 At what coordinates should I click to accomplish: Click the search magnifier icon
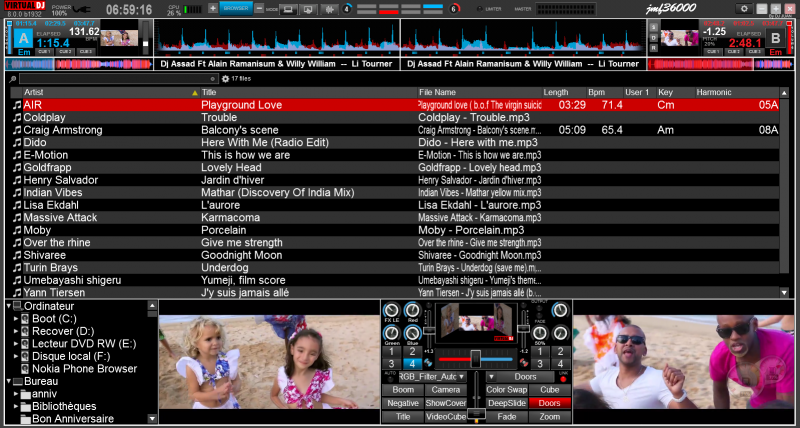[13, 78]
